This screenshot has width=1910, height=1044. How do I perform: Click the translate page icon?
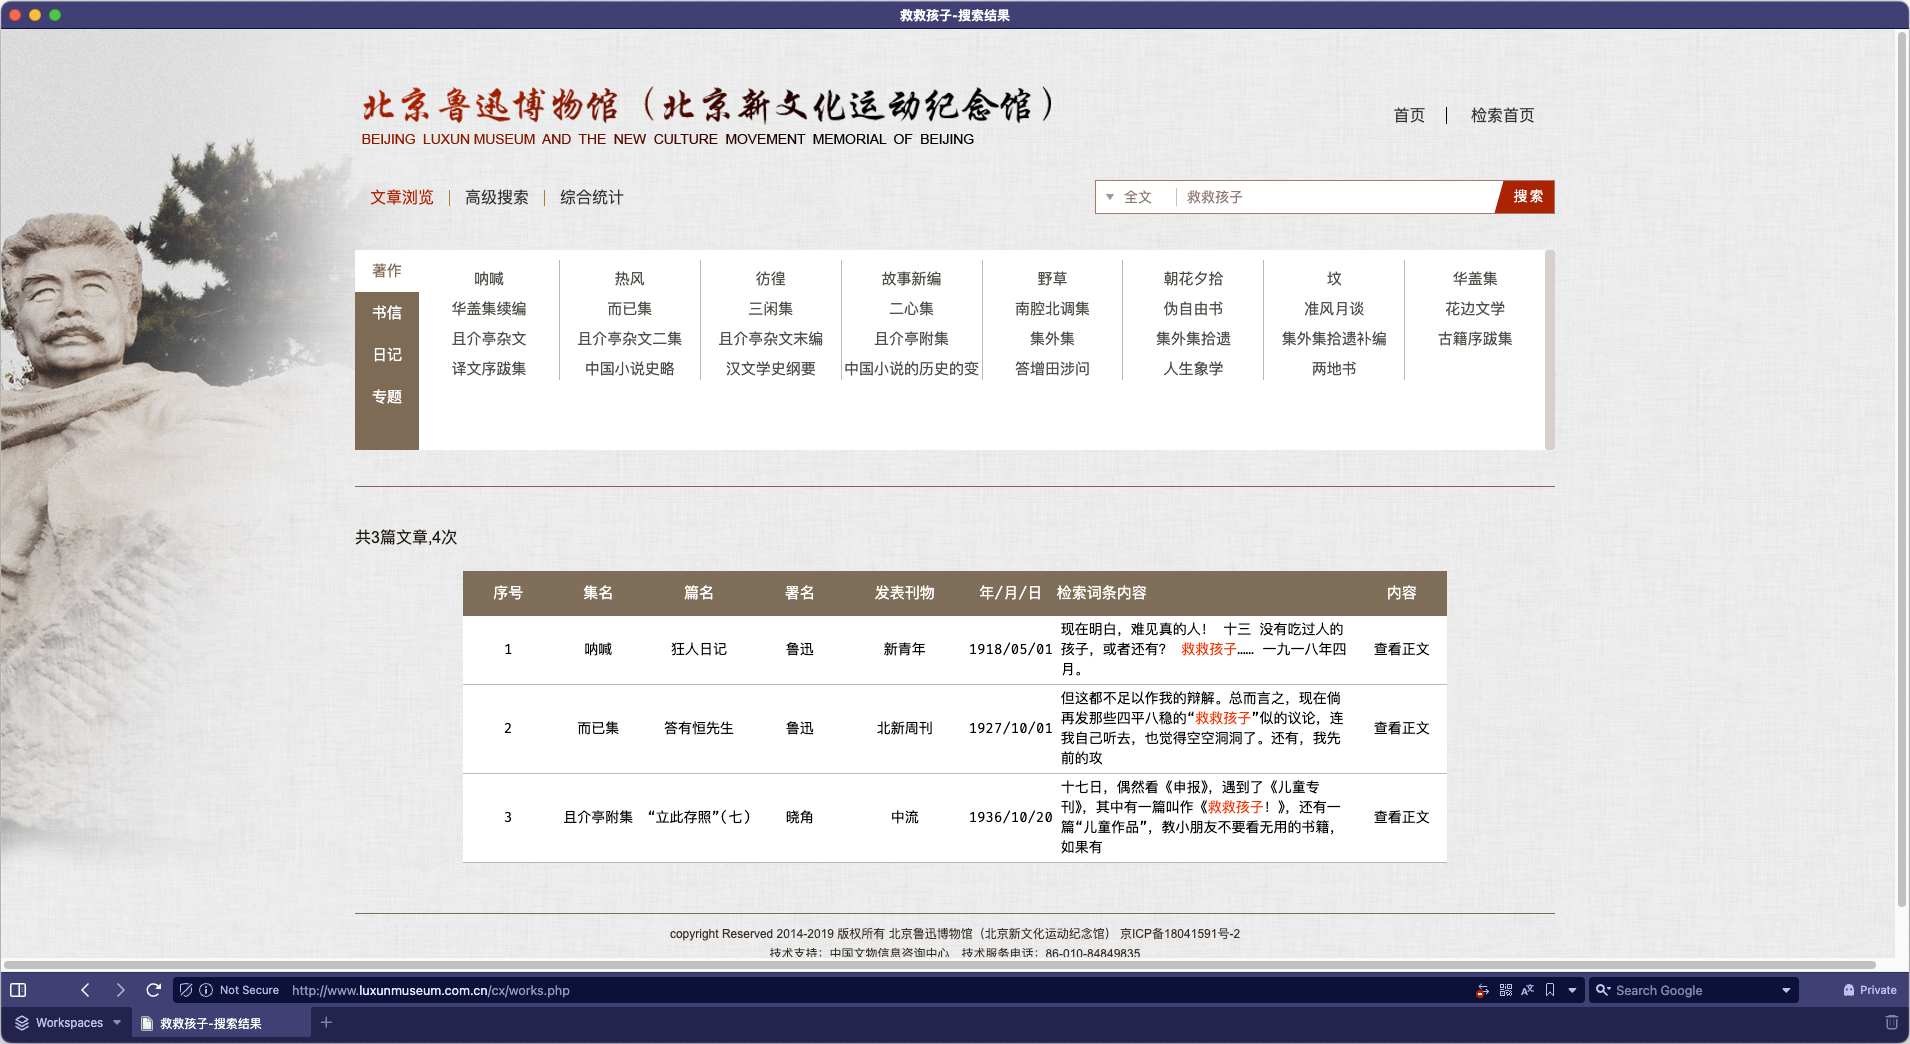pyautogui.click(x=1527, y=990)
